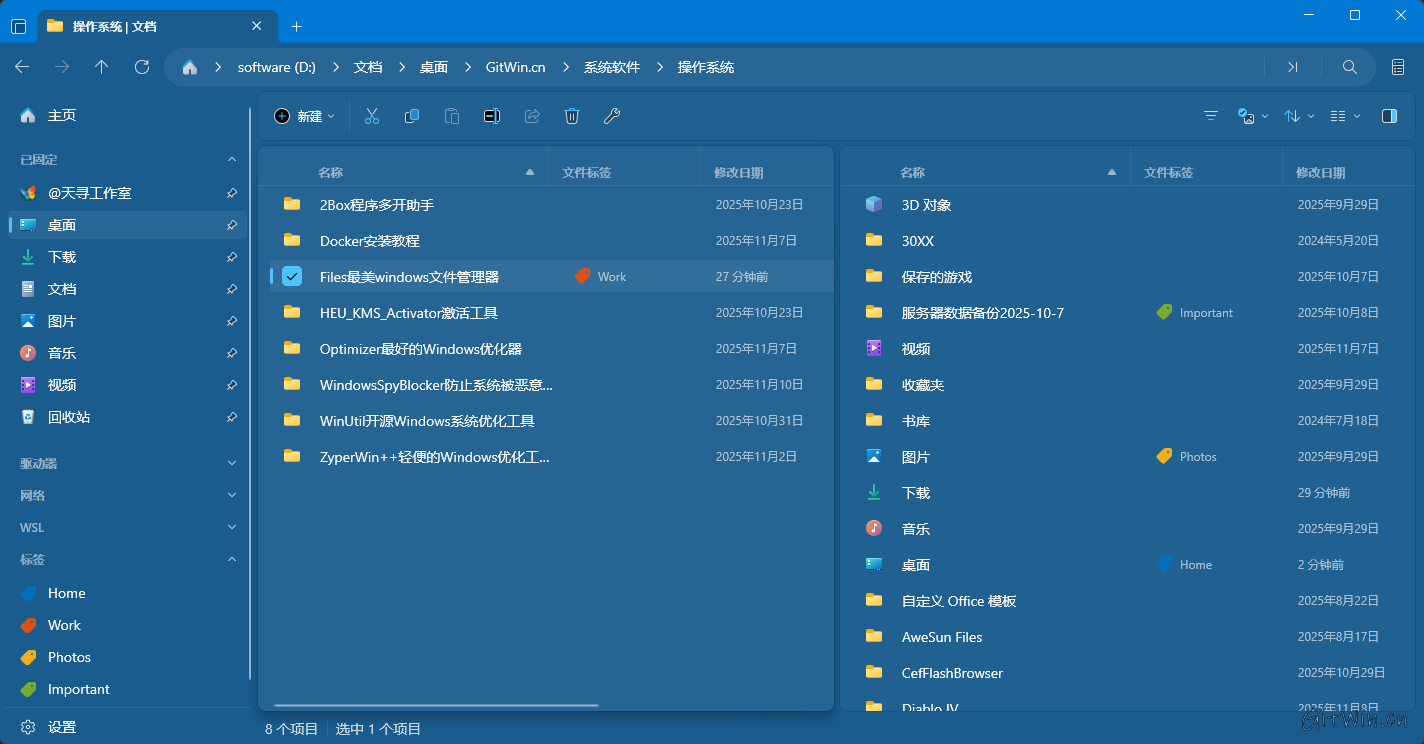Viewport: 1424px width, 744px height.
Task: Toggle the preview pane button
Action: pos(1389,116)
